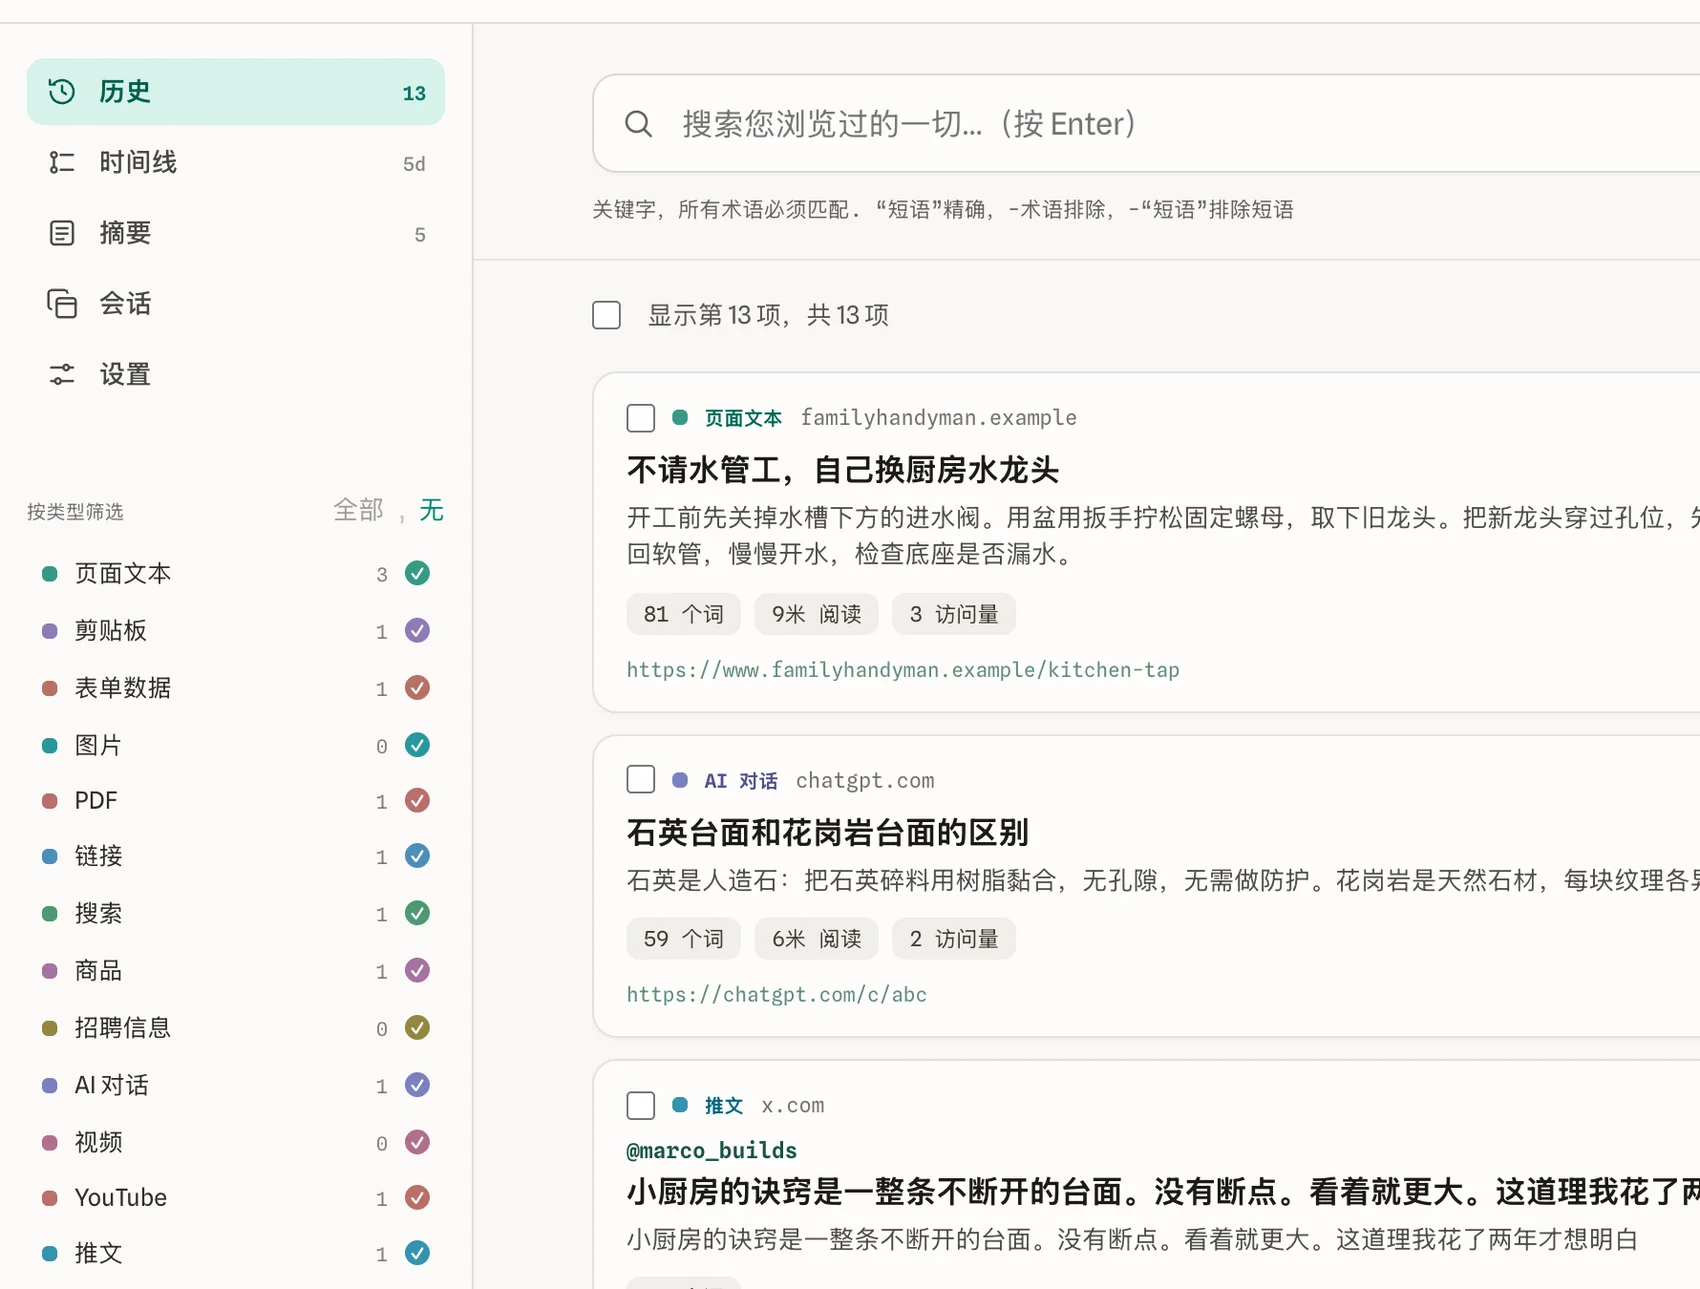1700x1289 pixels.
Task: Toggle the YouTube filter checkmark
Action: [417, 1197]
